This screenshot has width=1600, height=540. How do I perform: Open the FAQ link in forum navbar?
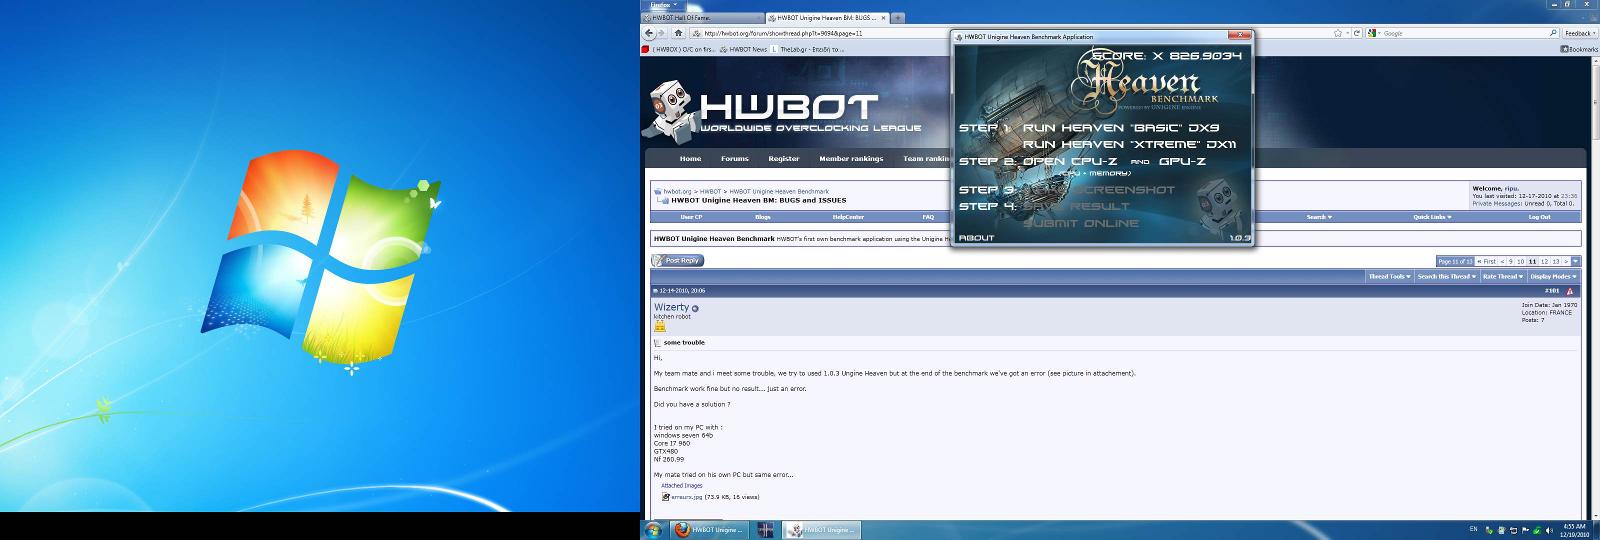(x=928, y=217)
